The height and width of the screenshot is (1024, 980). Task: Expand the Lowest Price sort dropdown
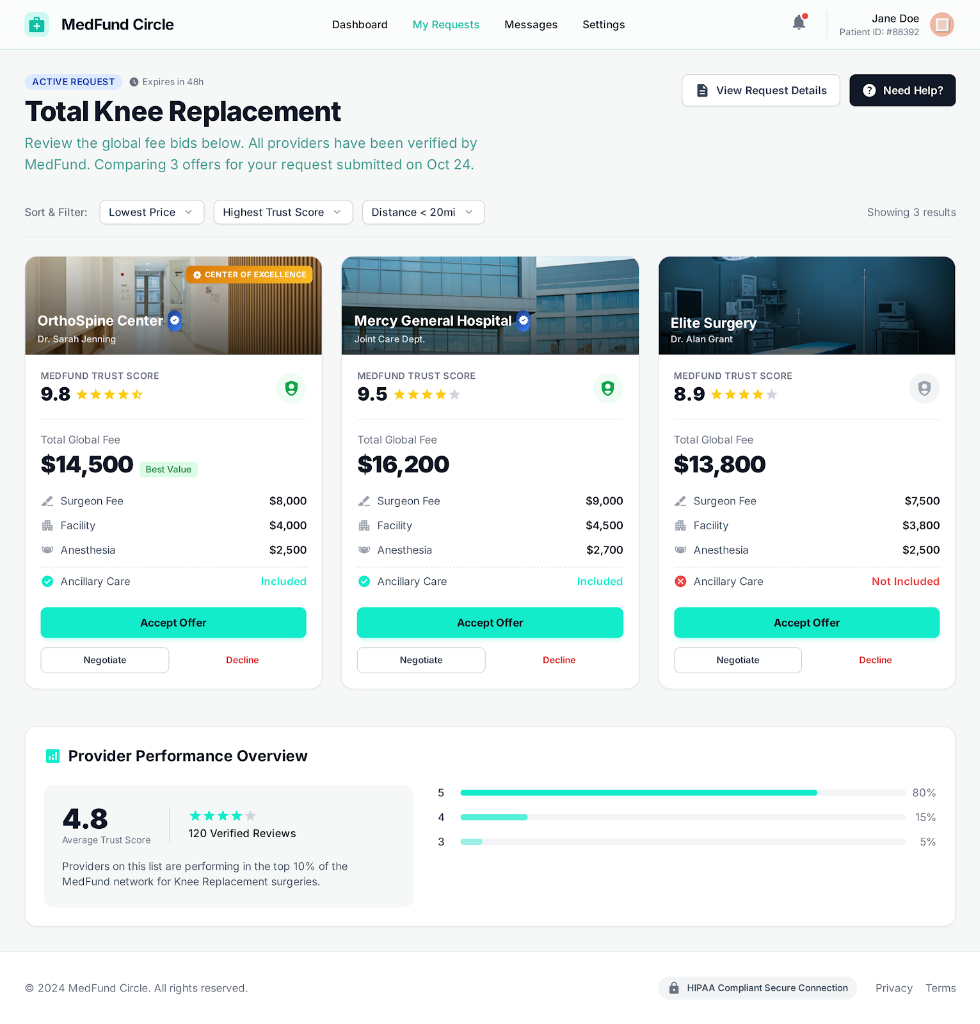[152, 212]
